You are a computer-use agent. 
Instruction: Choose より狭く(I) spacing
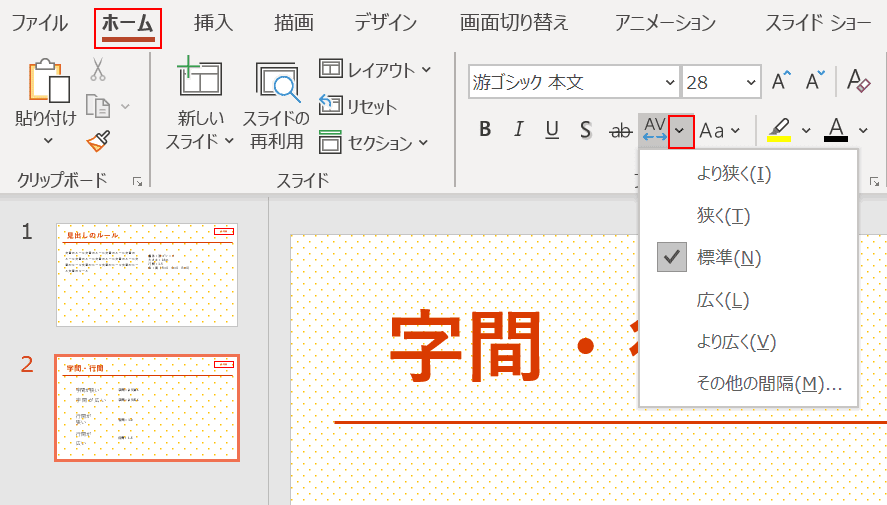(x=748, y=174)
